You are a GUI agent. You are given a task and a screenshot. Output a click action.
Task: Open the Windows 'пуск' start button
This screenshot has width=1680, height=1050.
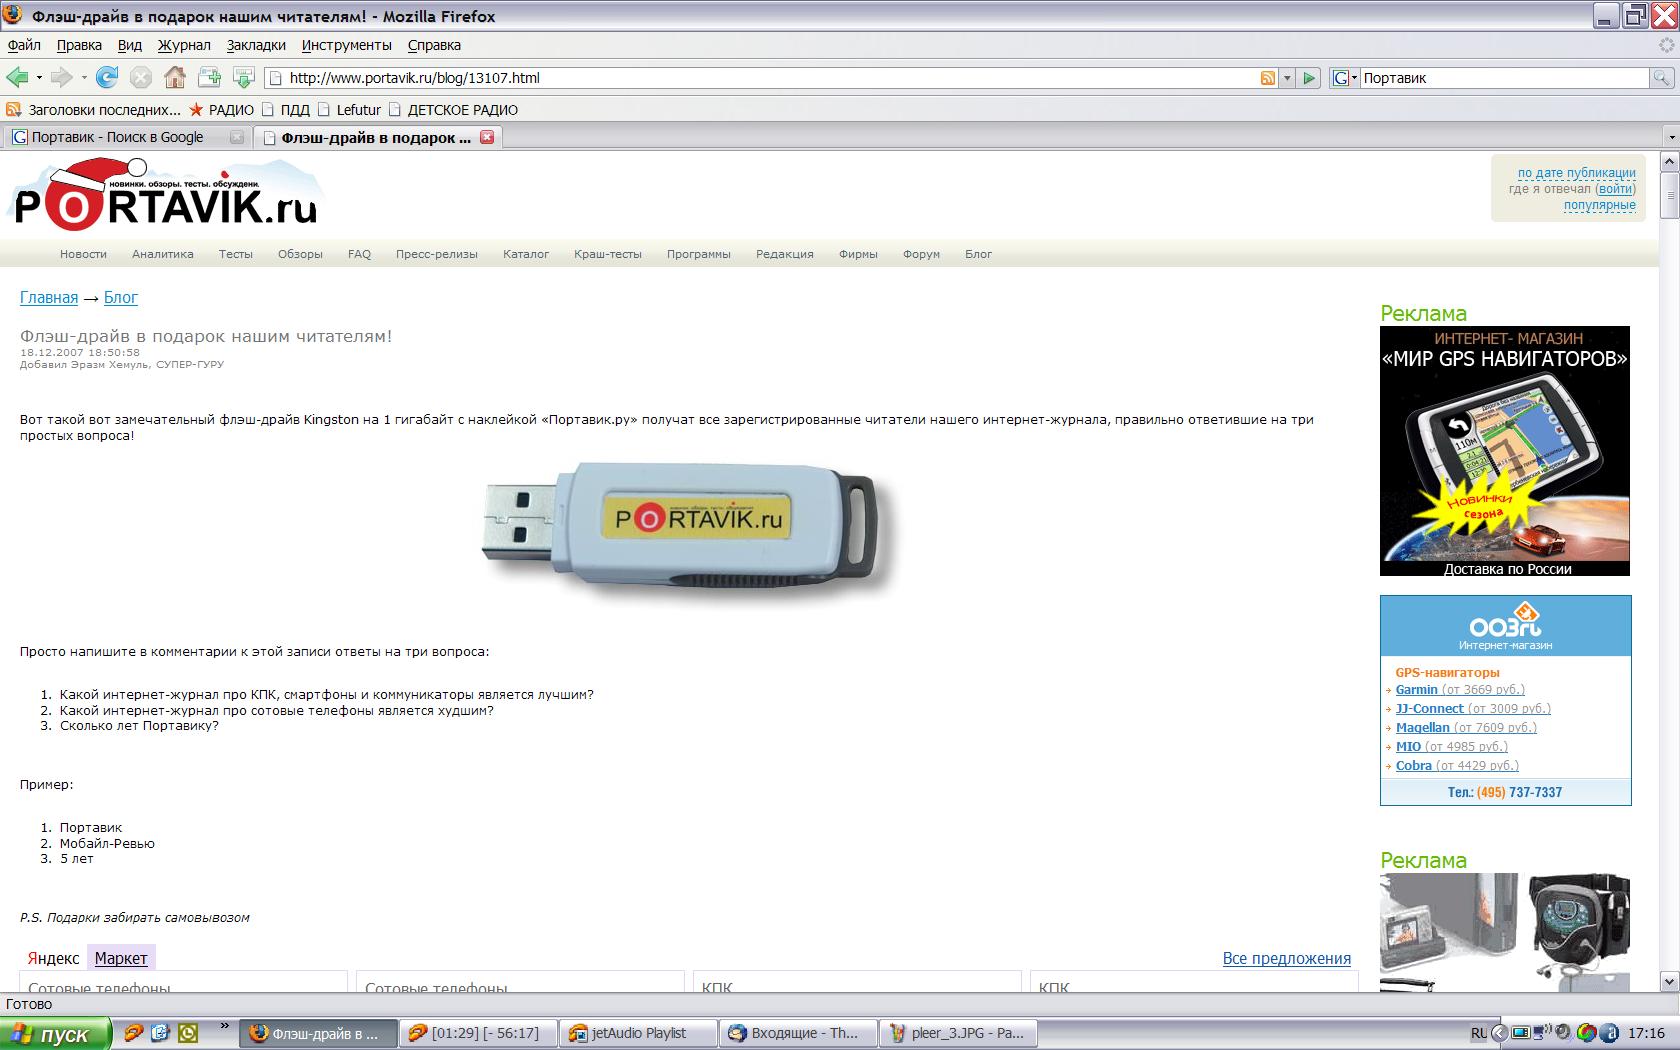54,1033
